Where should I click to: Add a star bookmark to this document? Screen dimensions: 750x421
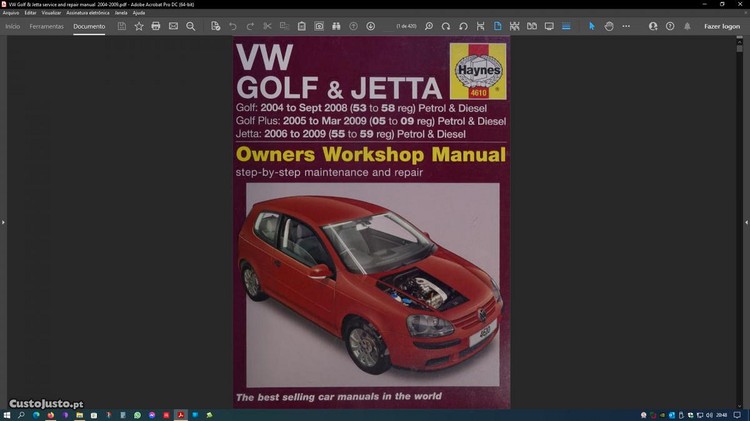pyautogui.click(x=139, y=26)
